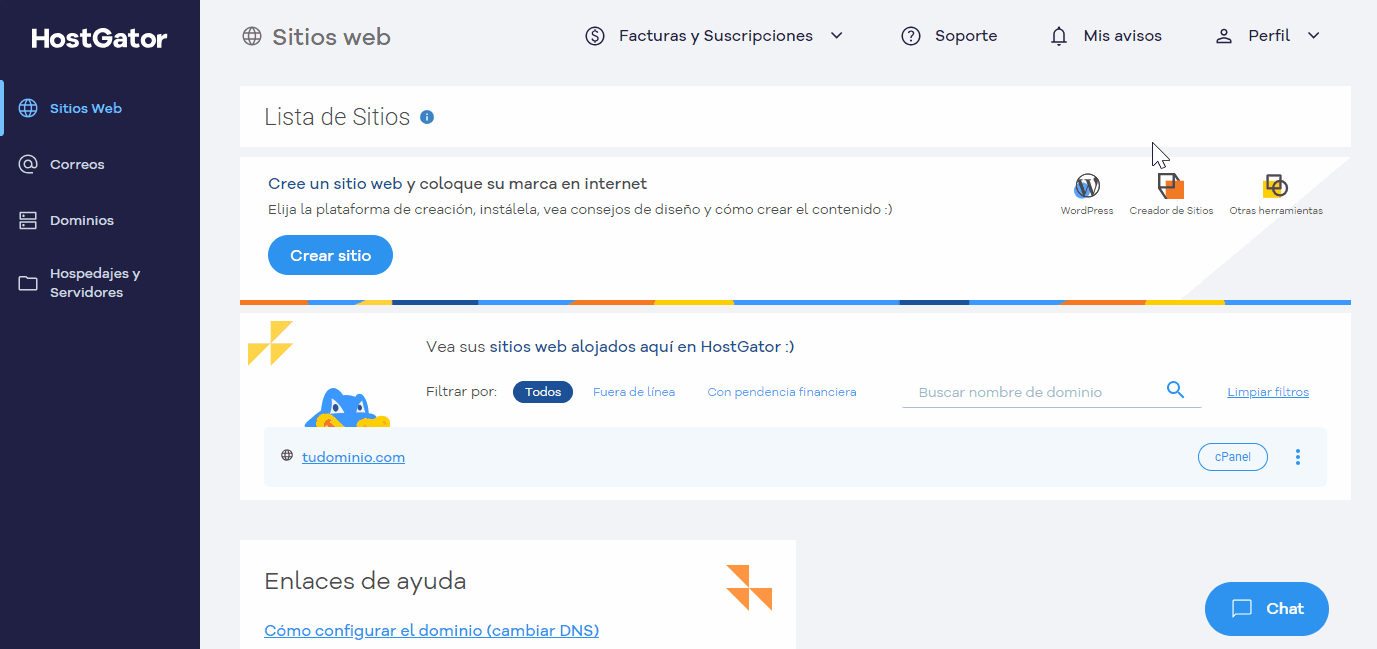Open tudominio.com link
The width and height of the screenshot is (1377, 649).
pos(353,457)
